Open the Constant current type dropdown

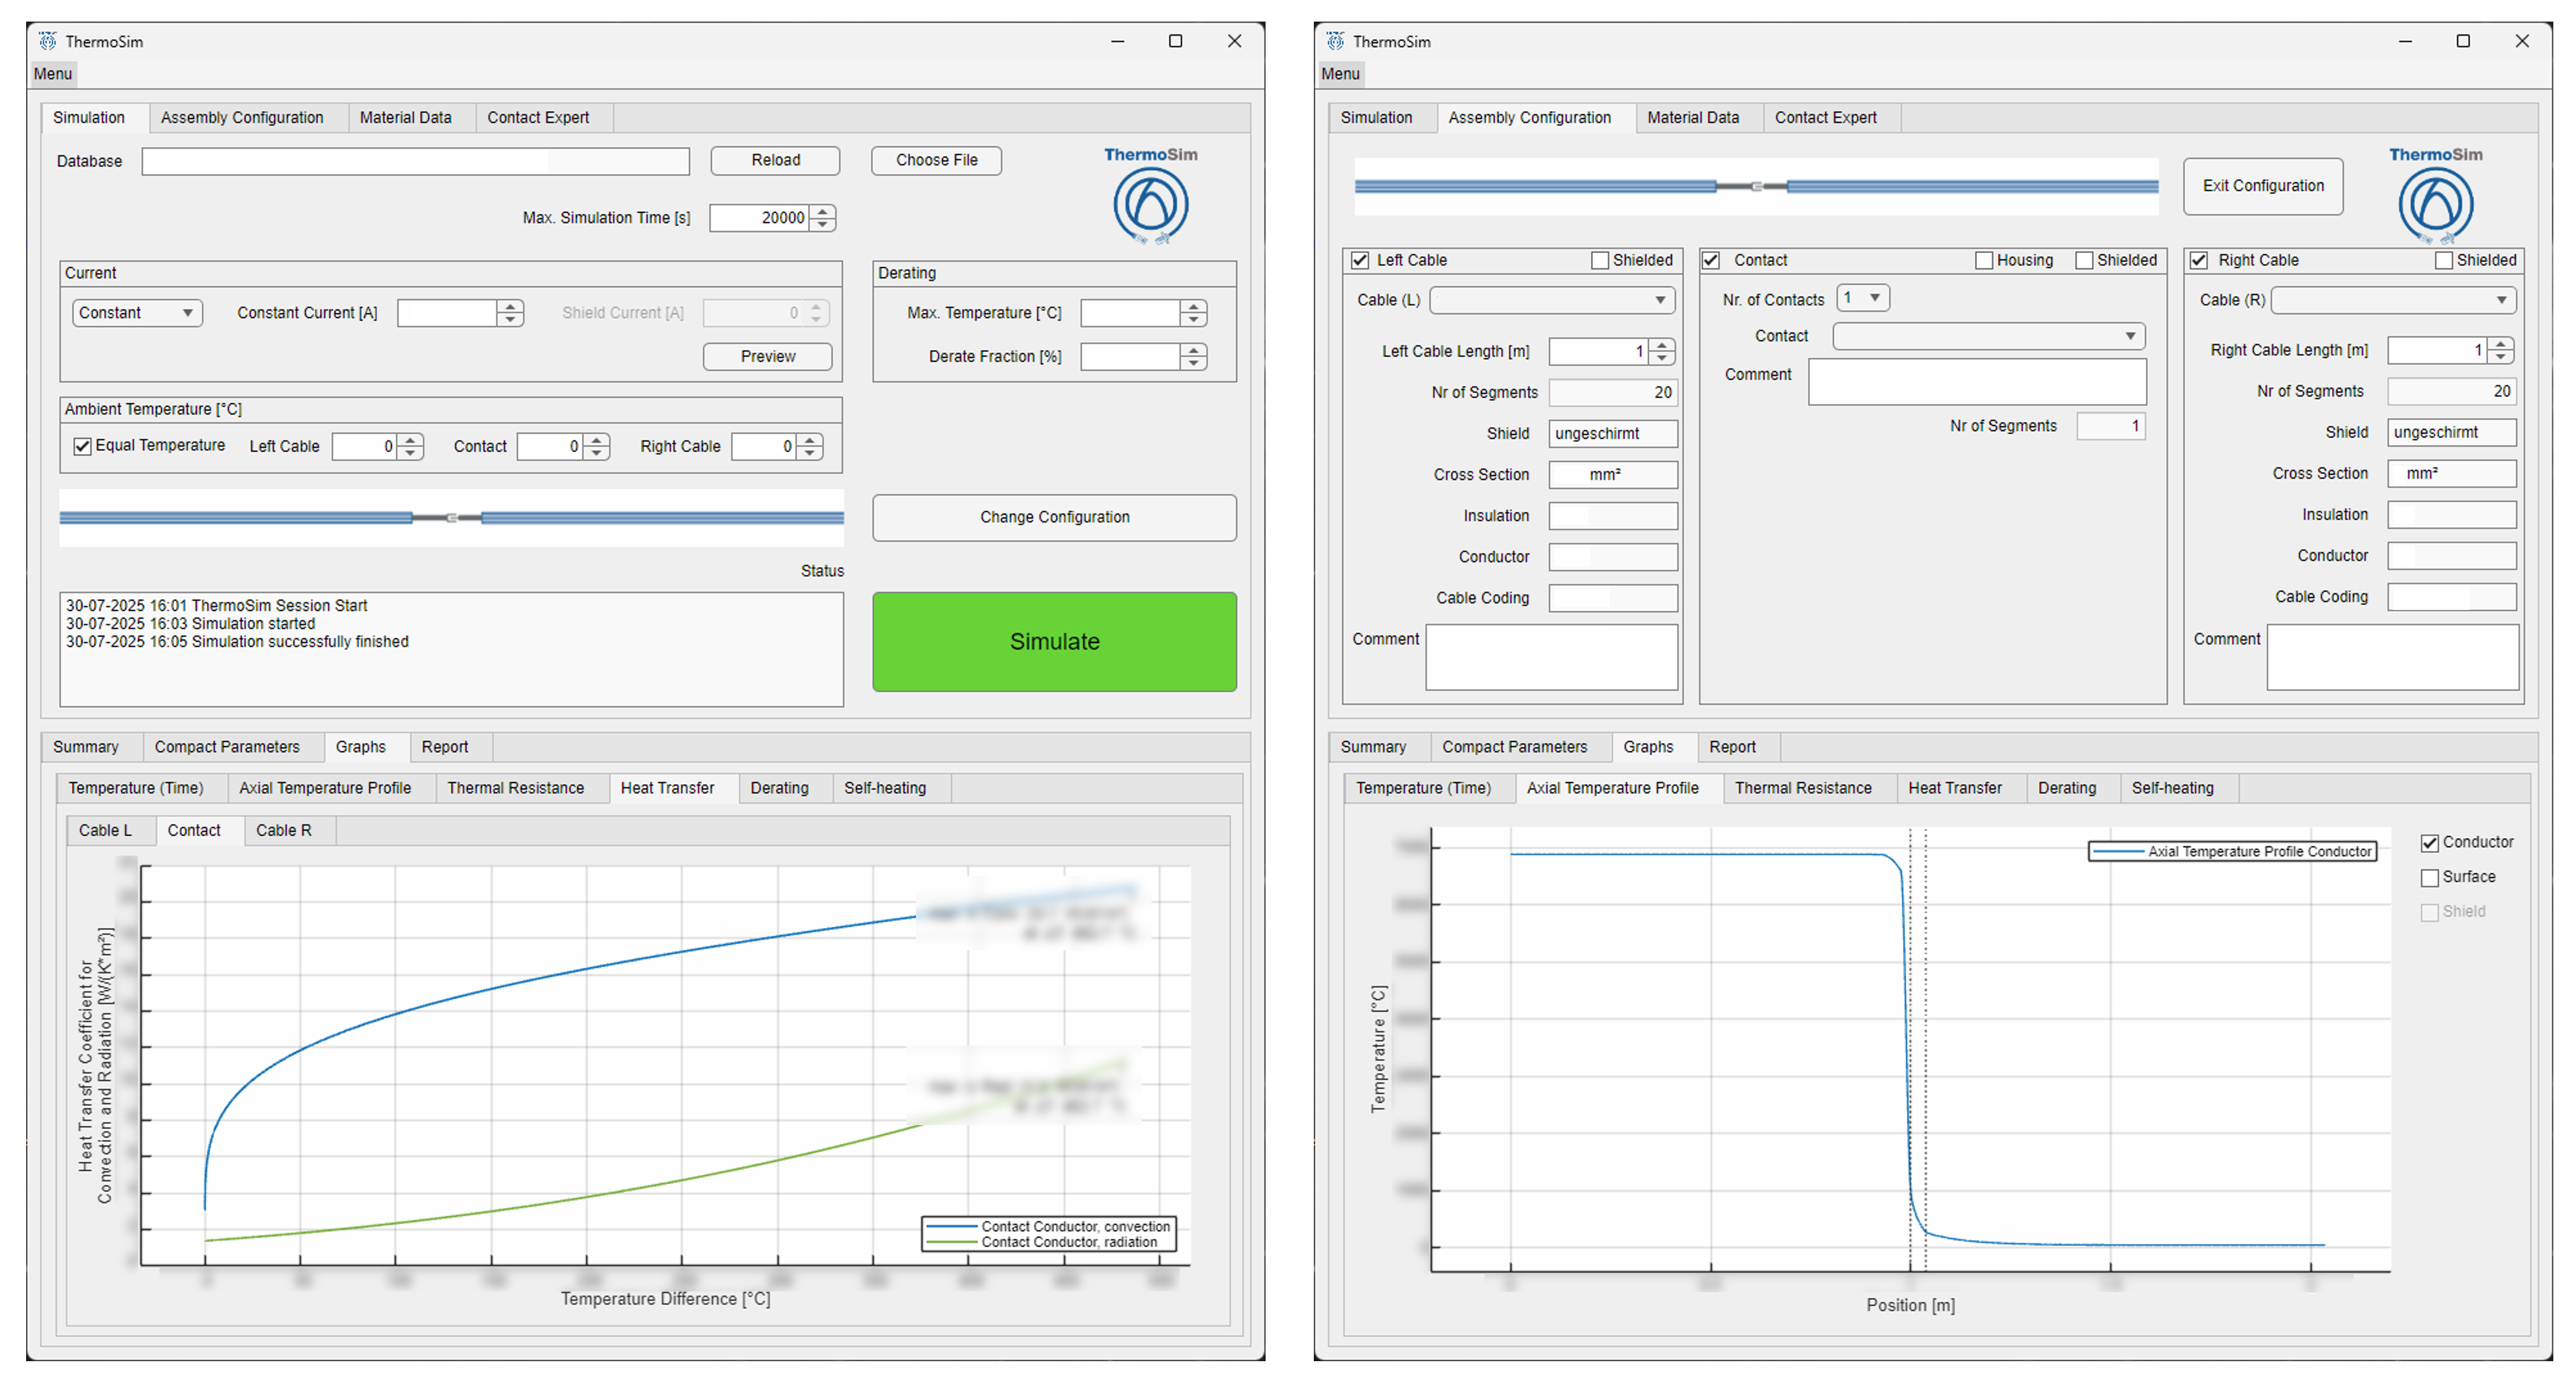click(x=137, y=313)
